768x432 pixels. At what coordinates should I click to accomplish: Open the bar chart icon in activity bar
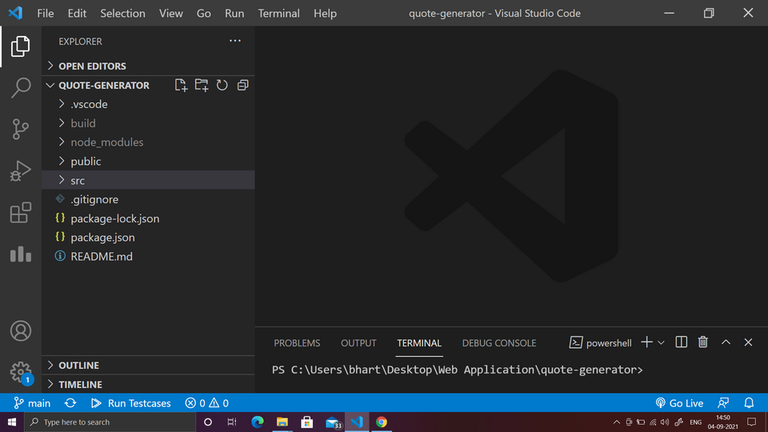[x=20, y=254]
